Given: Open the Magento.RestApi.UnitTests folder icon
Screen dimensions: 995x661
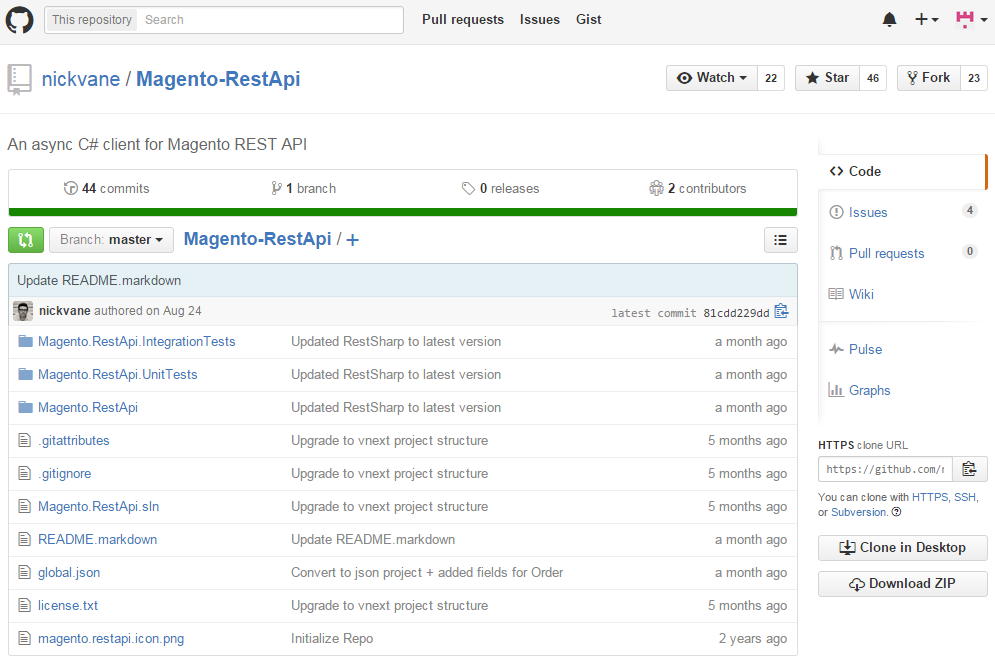Looking at the screenshot, I should pyautogui.click(x=25, y=374).
